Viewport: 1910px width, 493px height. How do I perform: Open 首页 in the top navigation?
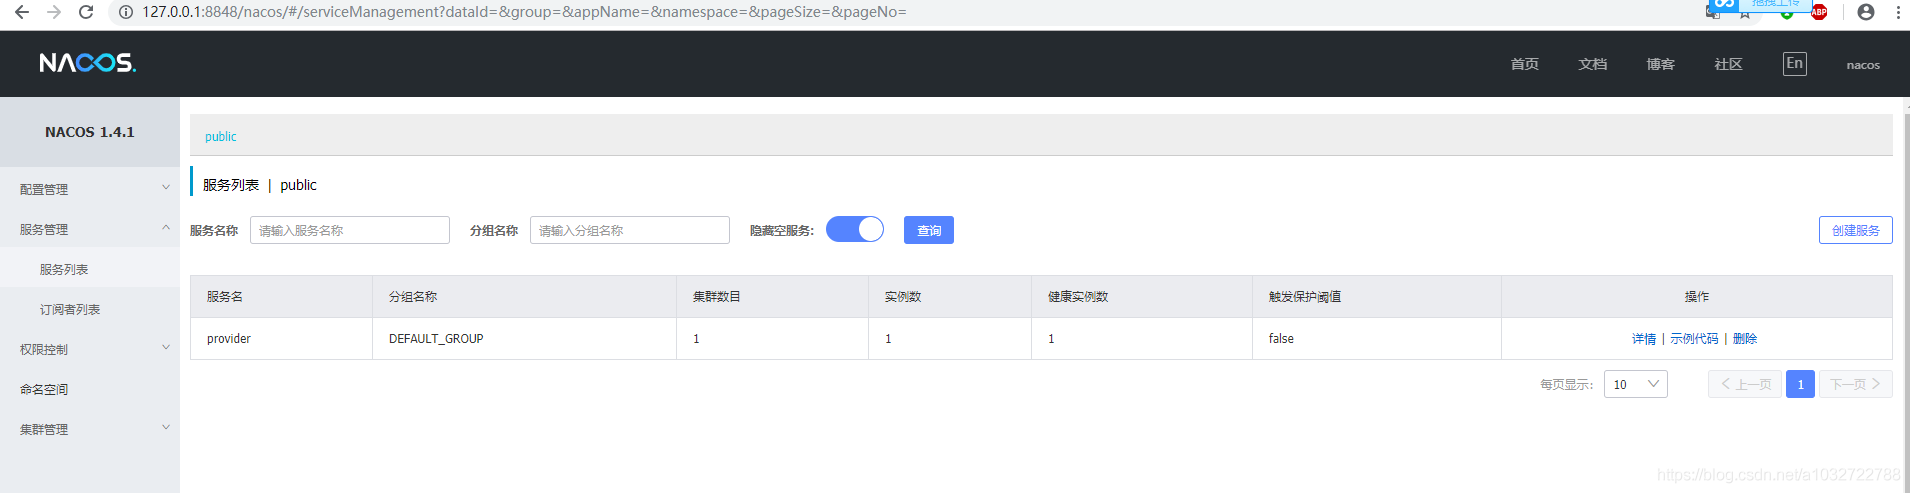[1525, 64]
